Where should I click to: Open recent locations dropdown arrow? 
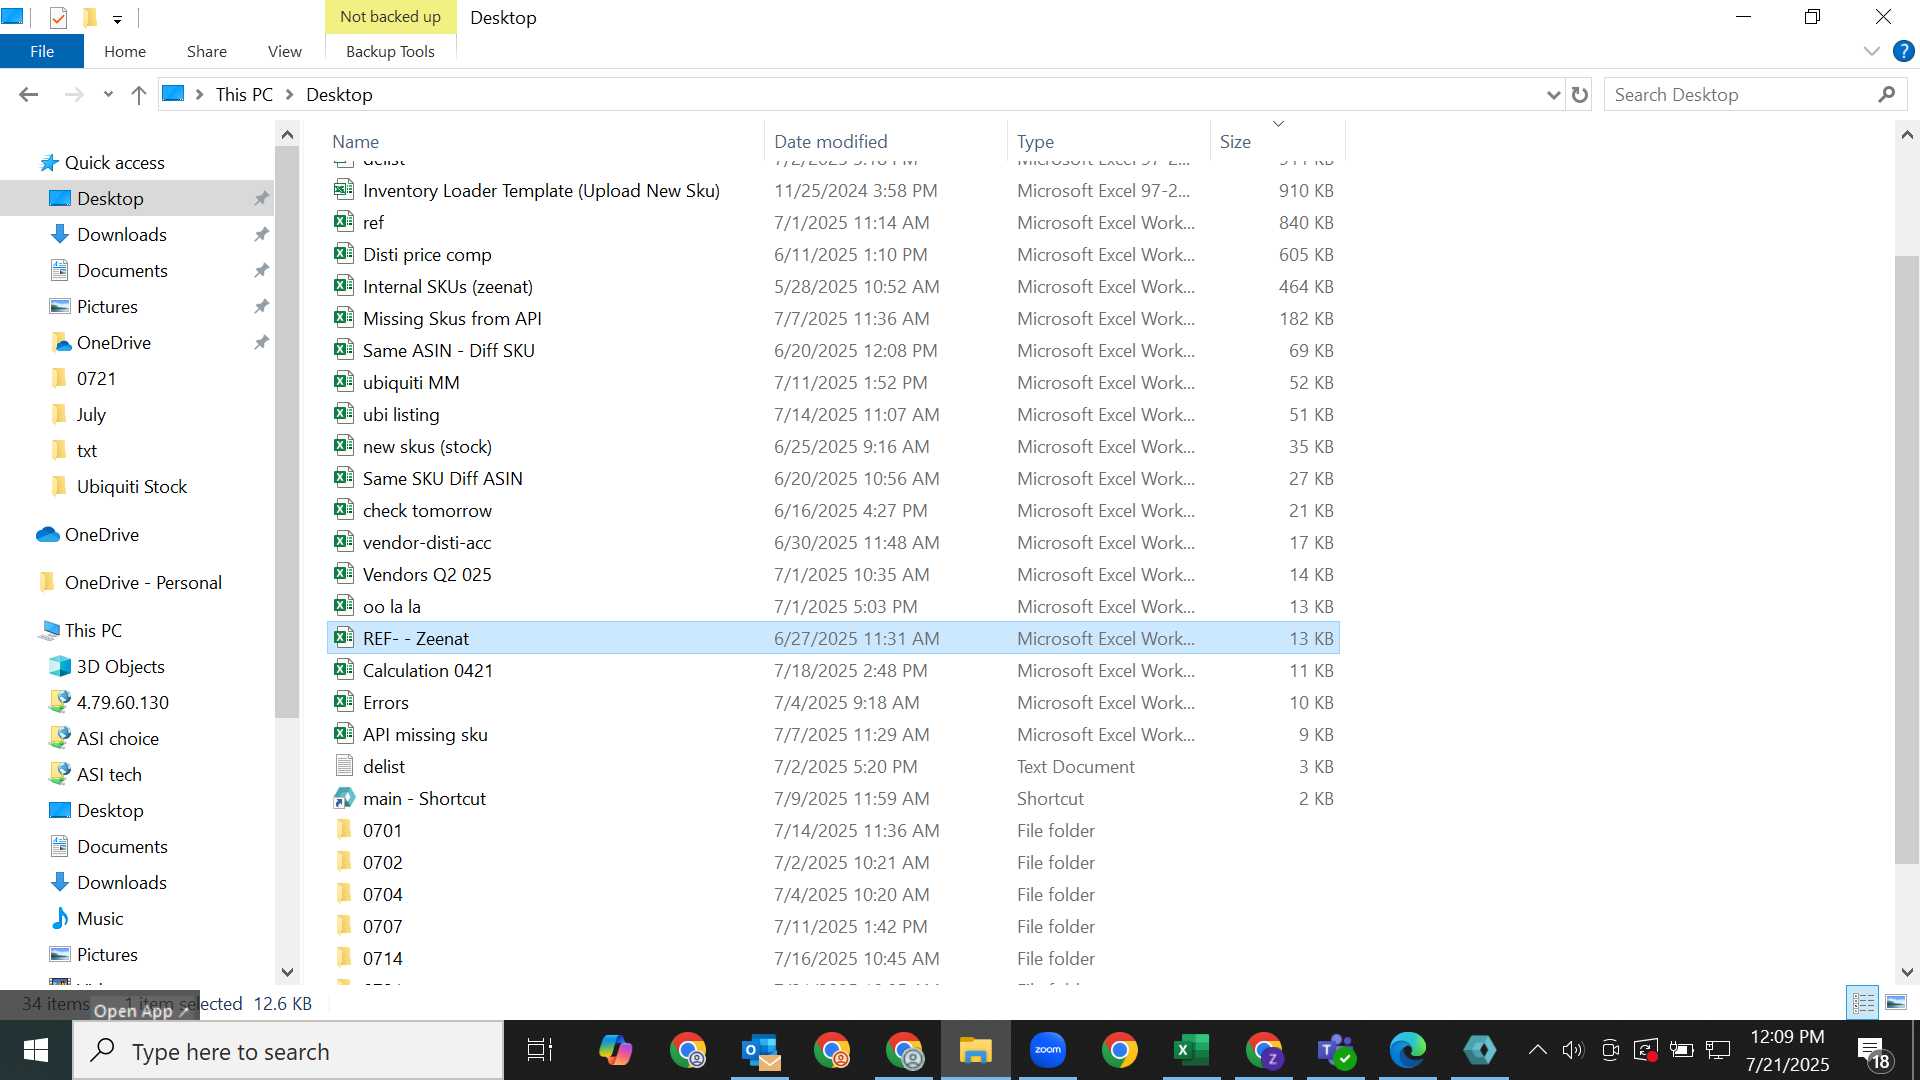coord(108,95)
